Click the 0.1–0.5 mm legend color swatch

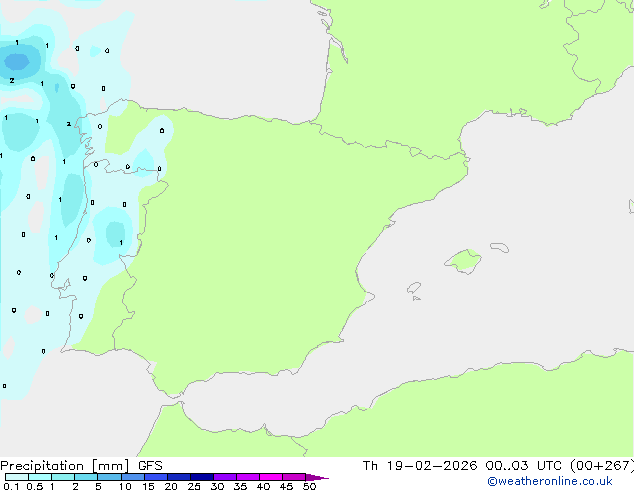tap(17, 477)
